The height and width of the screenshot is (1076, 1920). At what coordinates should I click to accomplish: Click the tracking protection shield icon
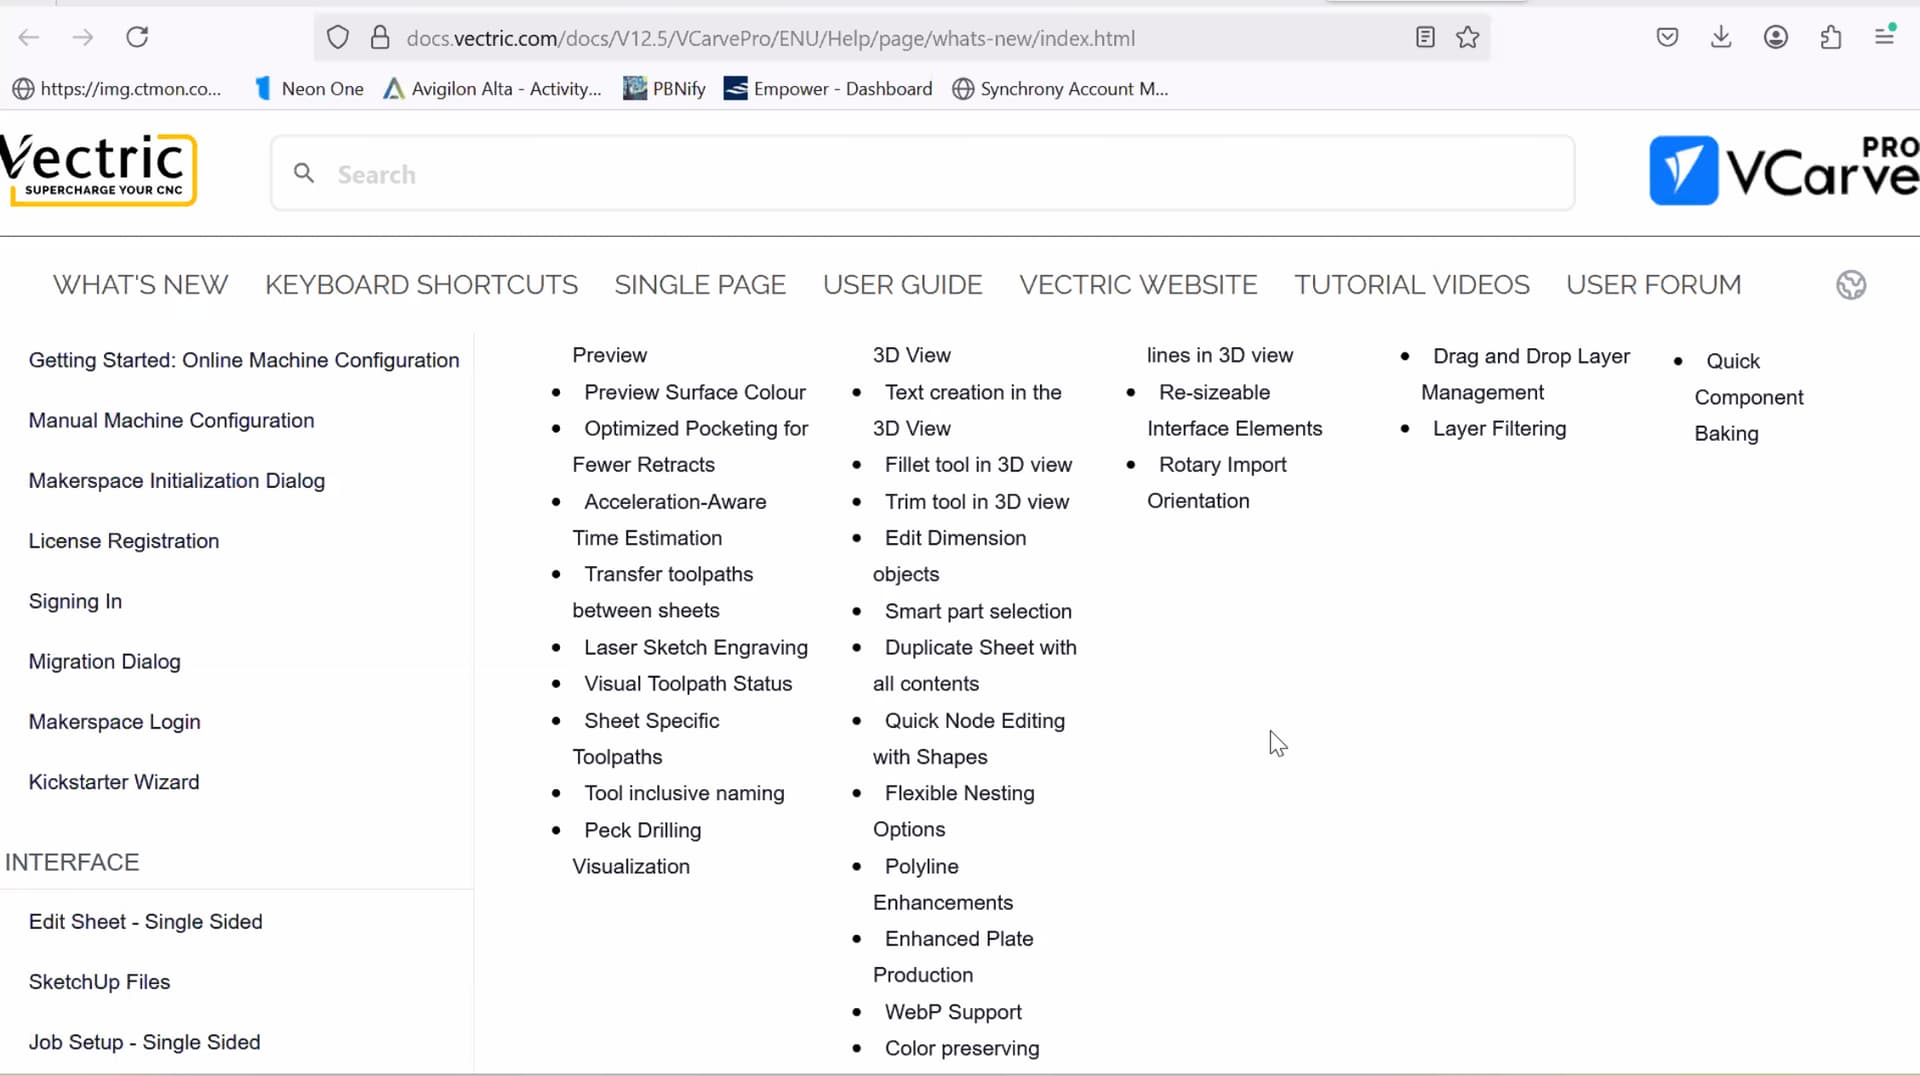click(x=338, y=38)
